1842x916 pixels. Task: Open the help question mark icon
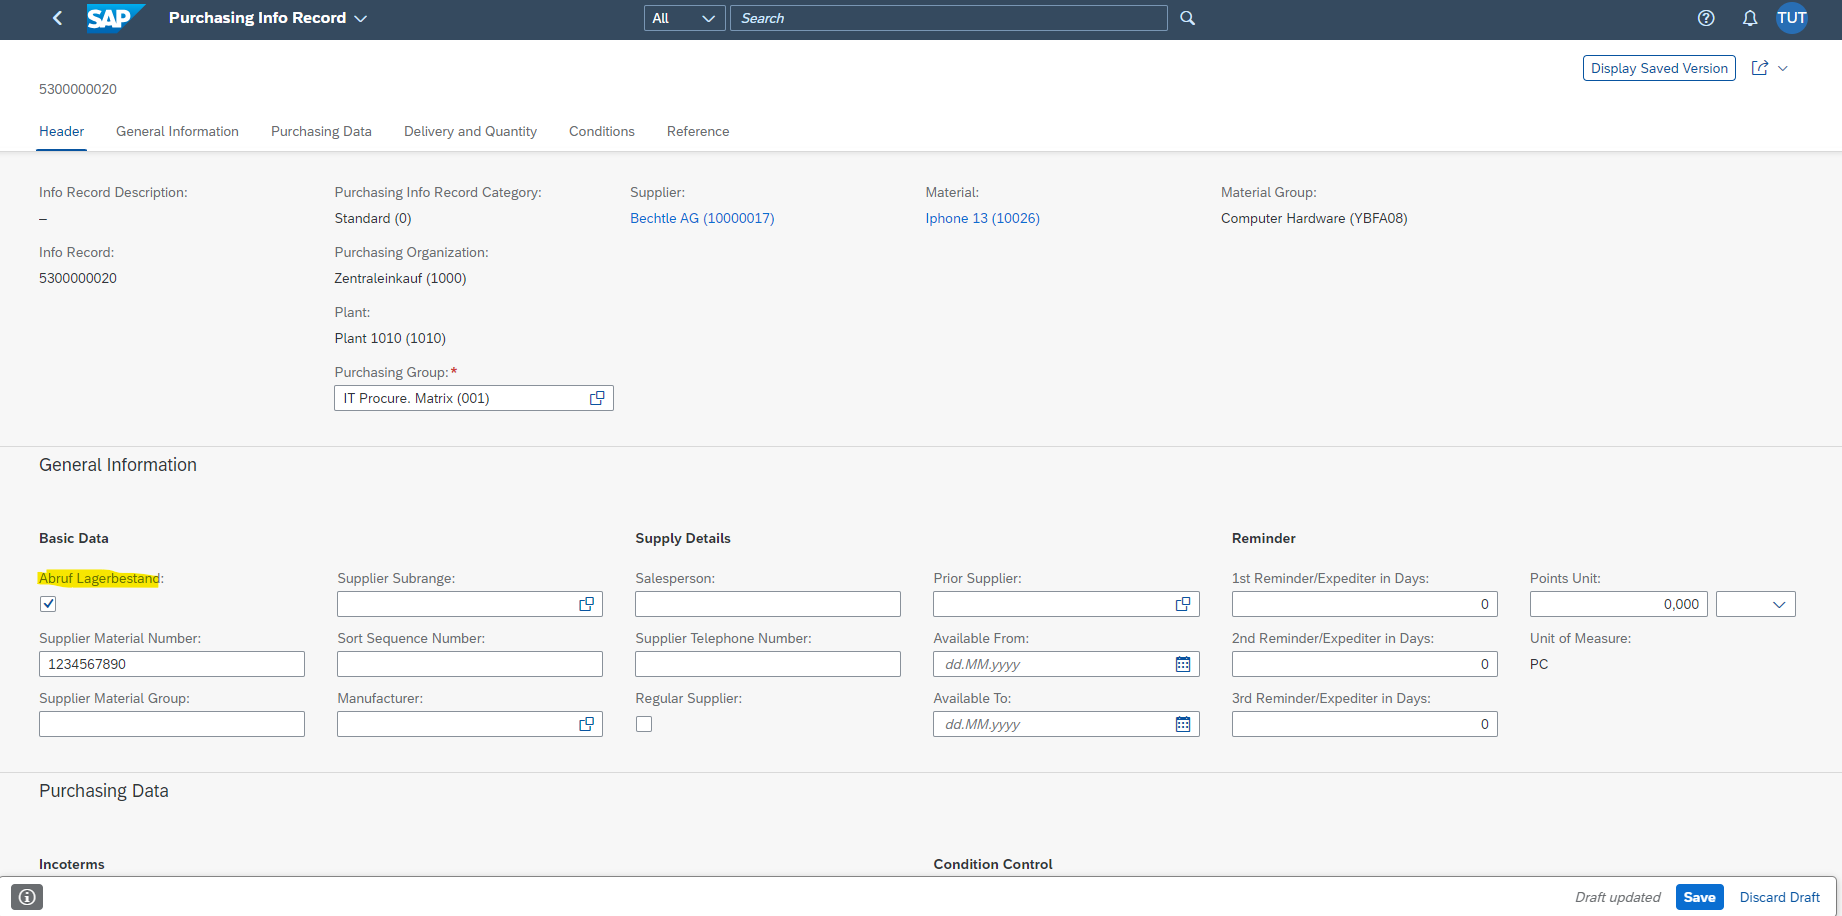(1706, 18)
